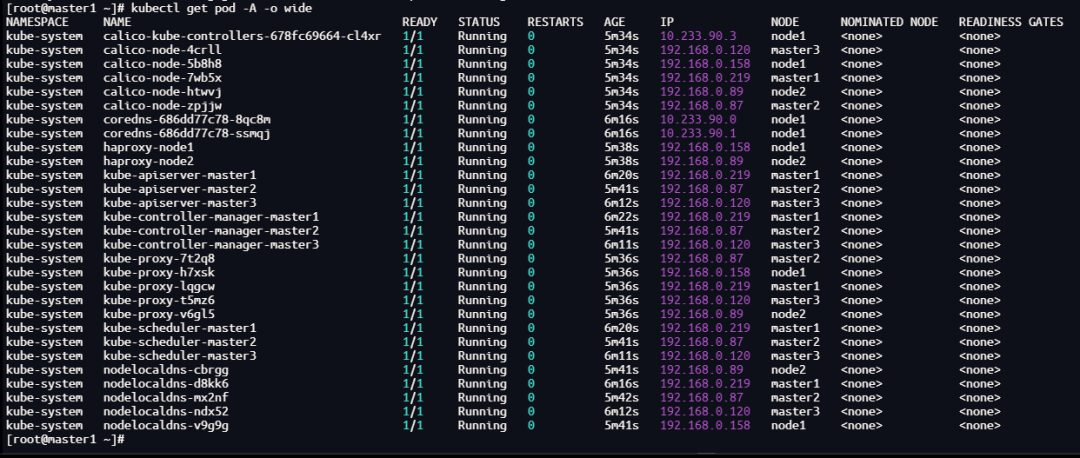
Task: Click pod name calico-node-5b8h8
Action: pos(162,63)
